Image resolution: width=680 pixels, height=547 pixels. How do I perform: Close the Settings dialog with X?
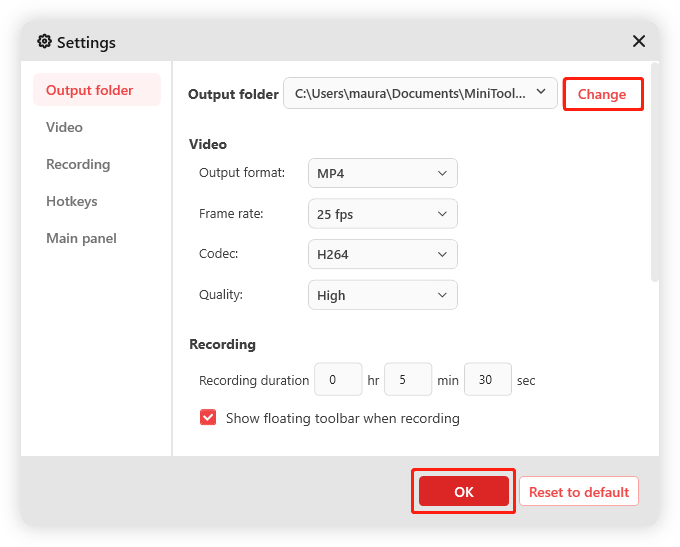click(639, 41)
